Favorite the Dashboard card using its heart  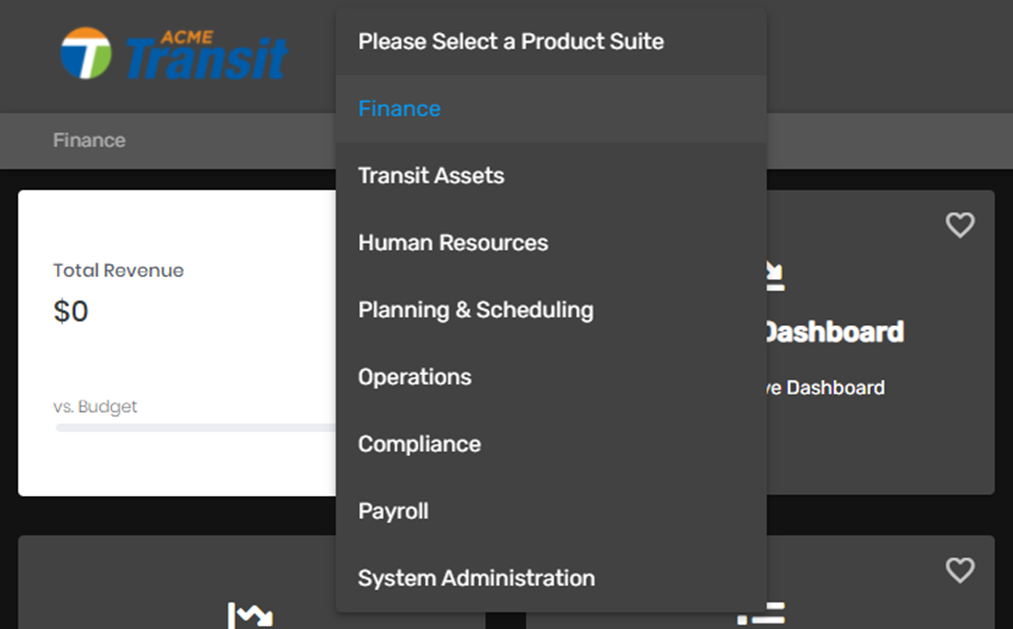(960, 225)
